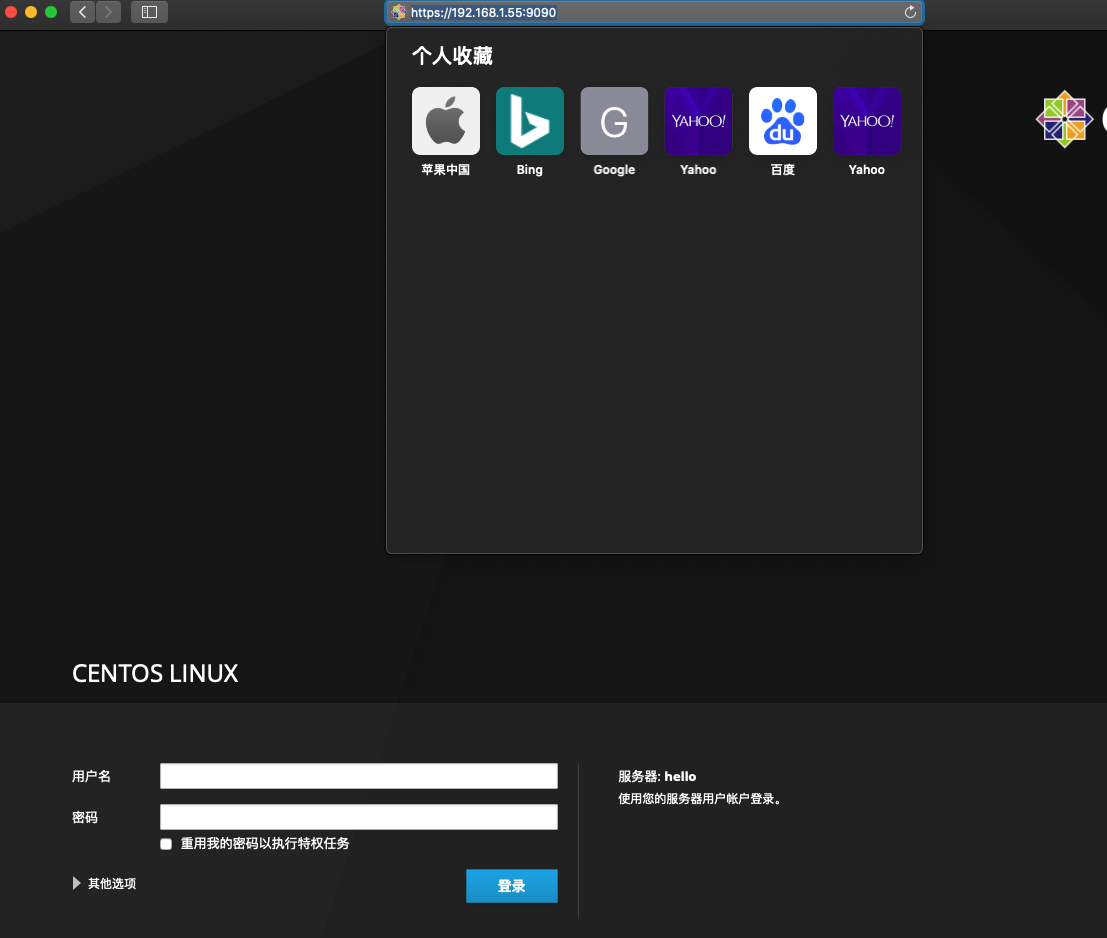Viewport: 1107px width, 938px height.
Task: Click the green full-screen traffic light button
Action: (x=51, y=12)
